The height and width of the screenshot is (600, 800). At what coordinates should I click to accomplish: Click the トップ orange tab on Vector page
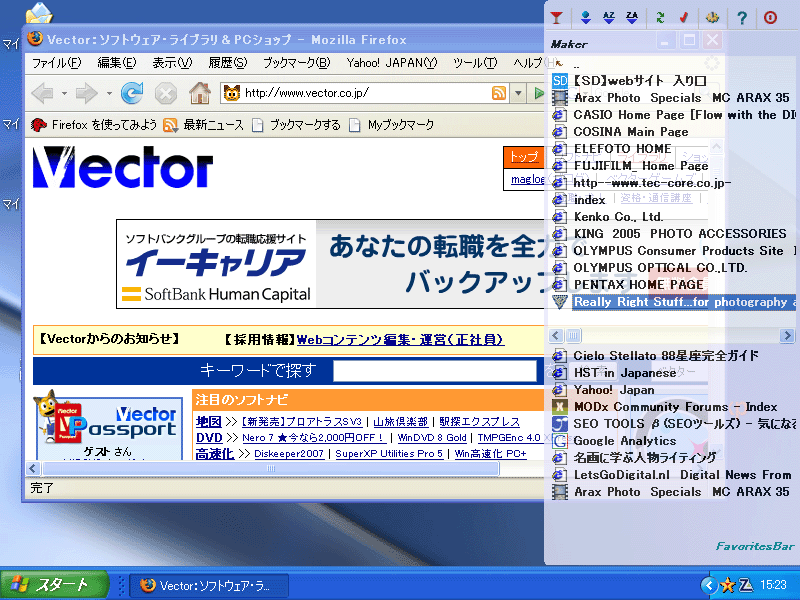tap(524, 157)
